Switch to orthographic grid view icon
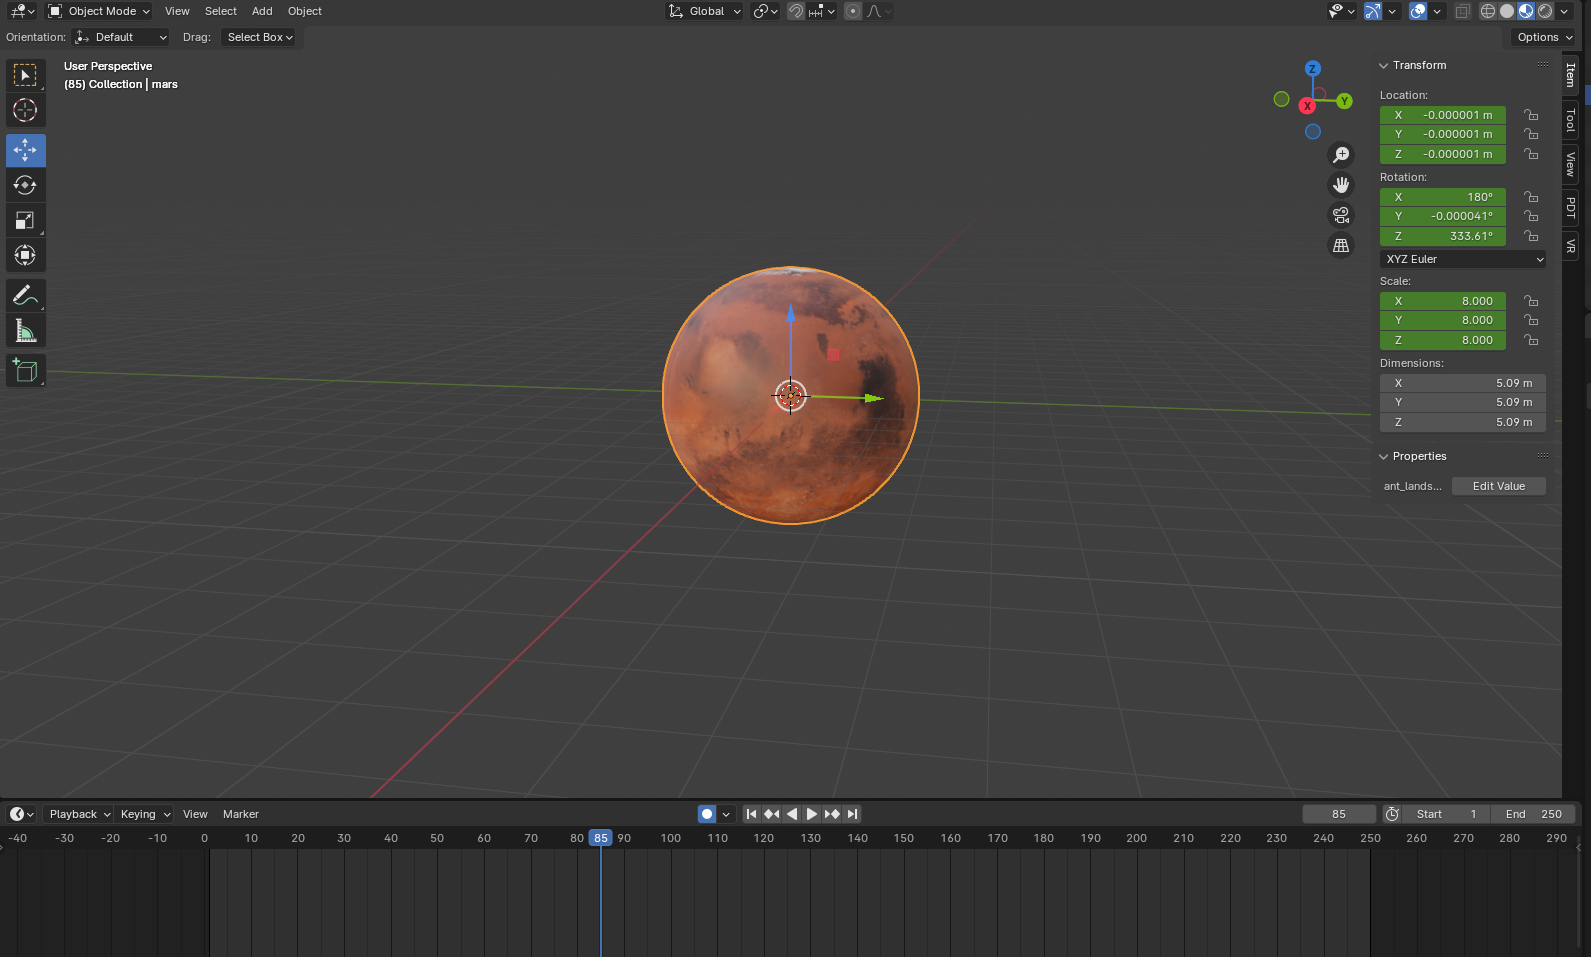Screen dimensions: 1591x957 click(1341, 245)
